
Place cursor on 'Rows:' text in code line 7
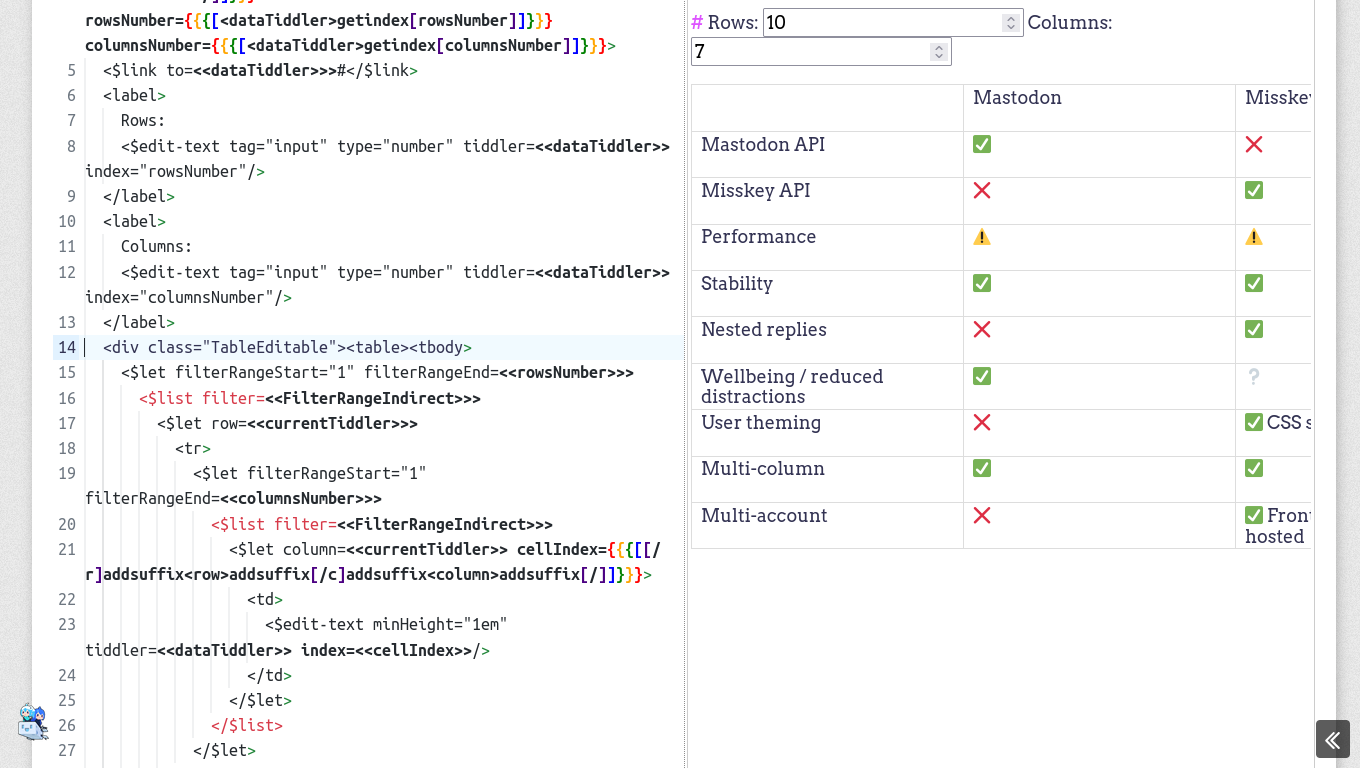coord(143,121)
